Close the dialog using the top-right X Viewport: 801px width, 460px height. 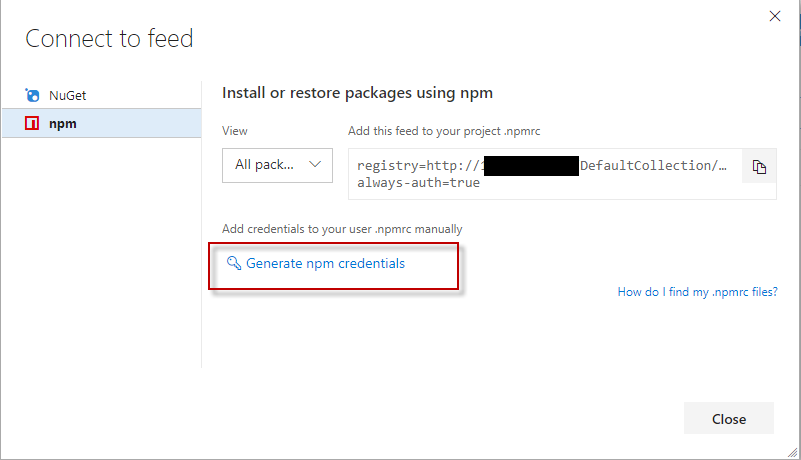774,16
